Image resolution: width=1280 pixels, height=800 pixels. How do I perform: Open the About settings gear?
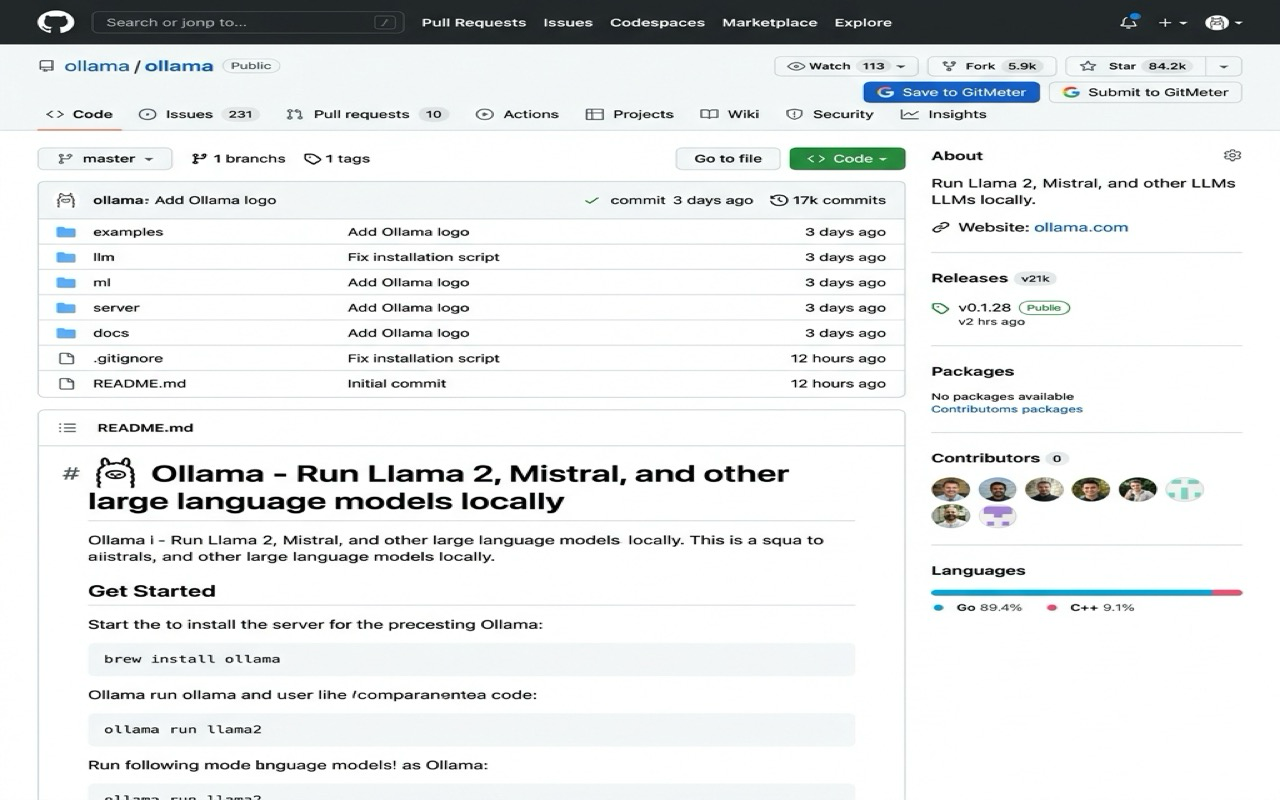tap(1232, 155)
